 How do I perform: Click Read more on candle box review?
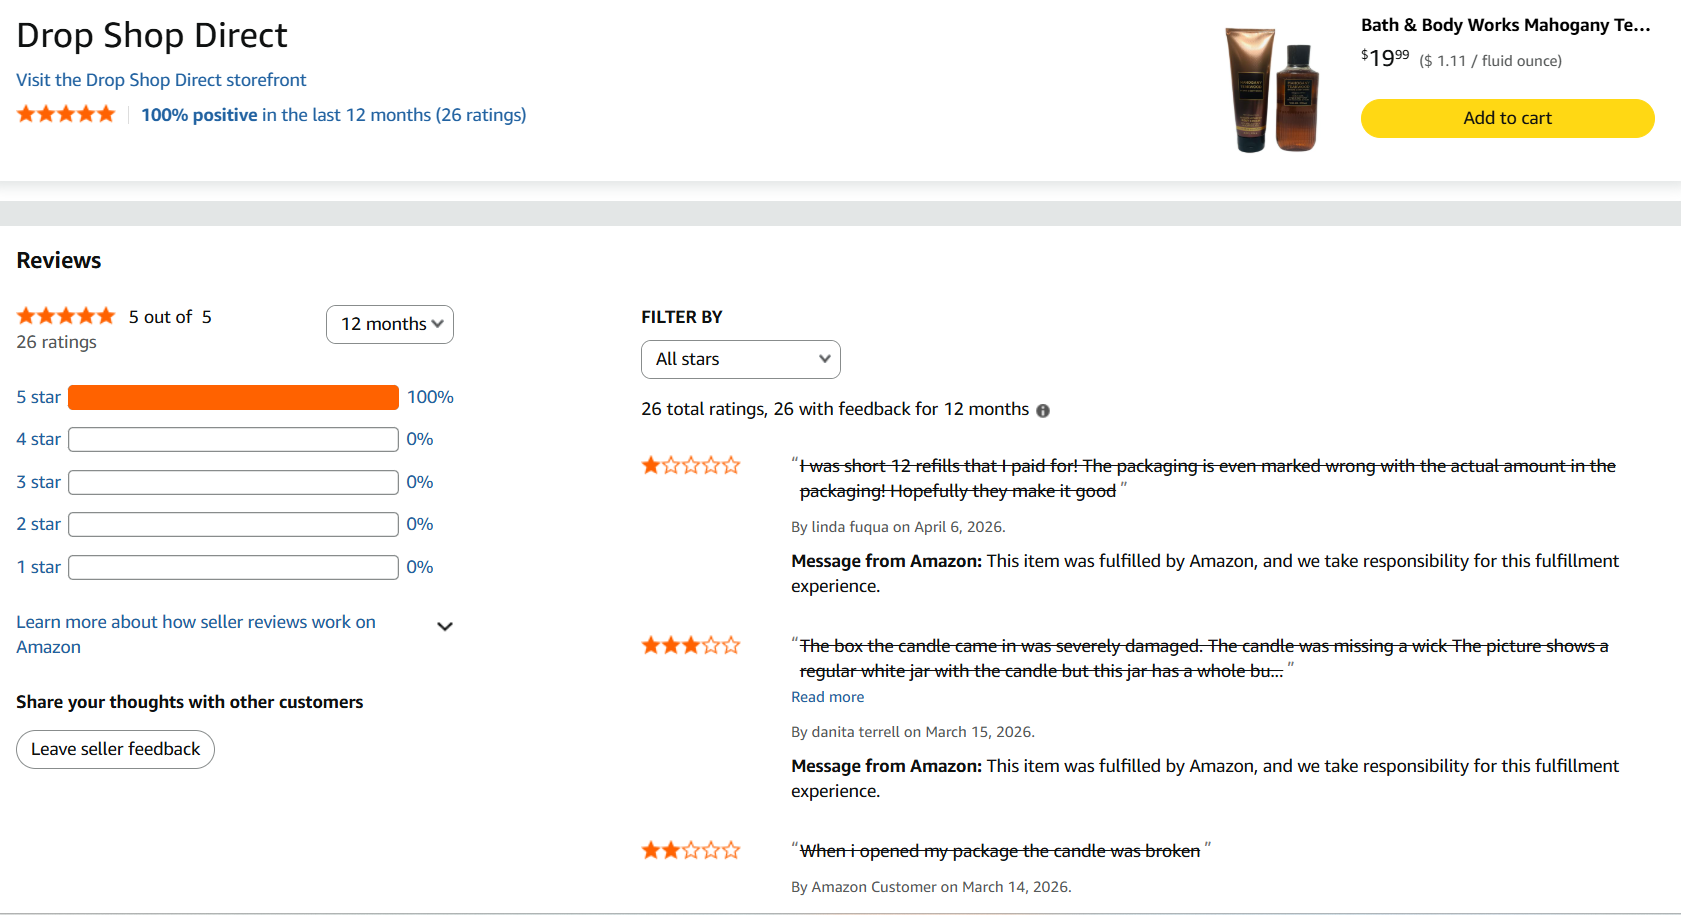(827, 697)
